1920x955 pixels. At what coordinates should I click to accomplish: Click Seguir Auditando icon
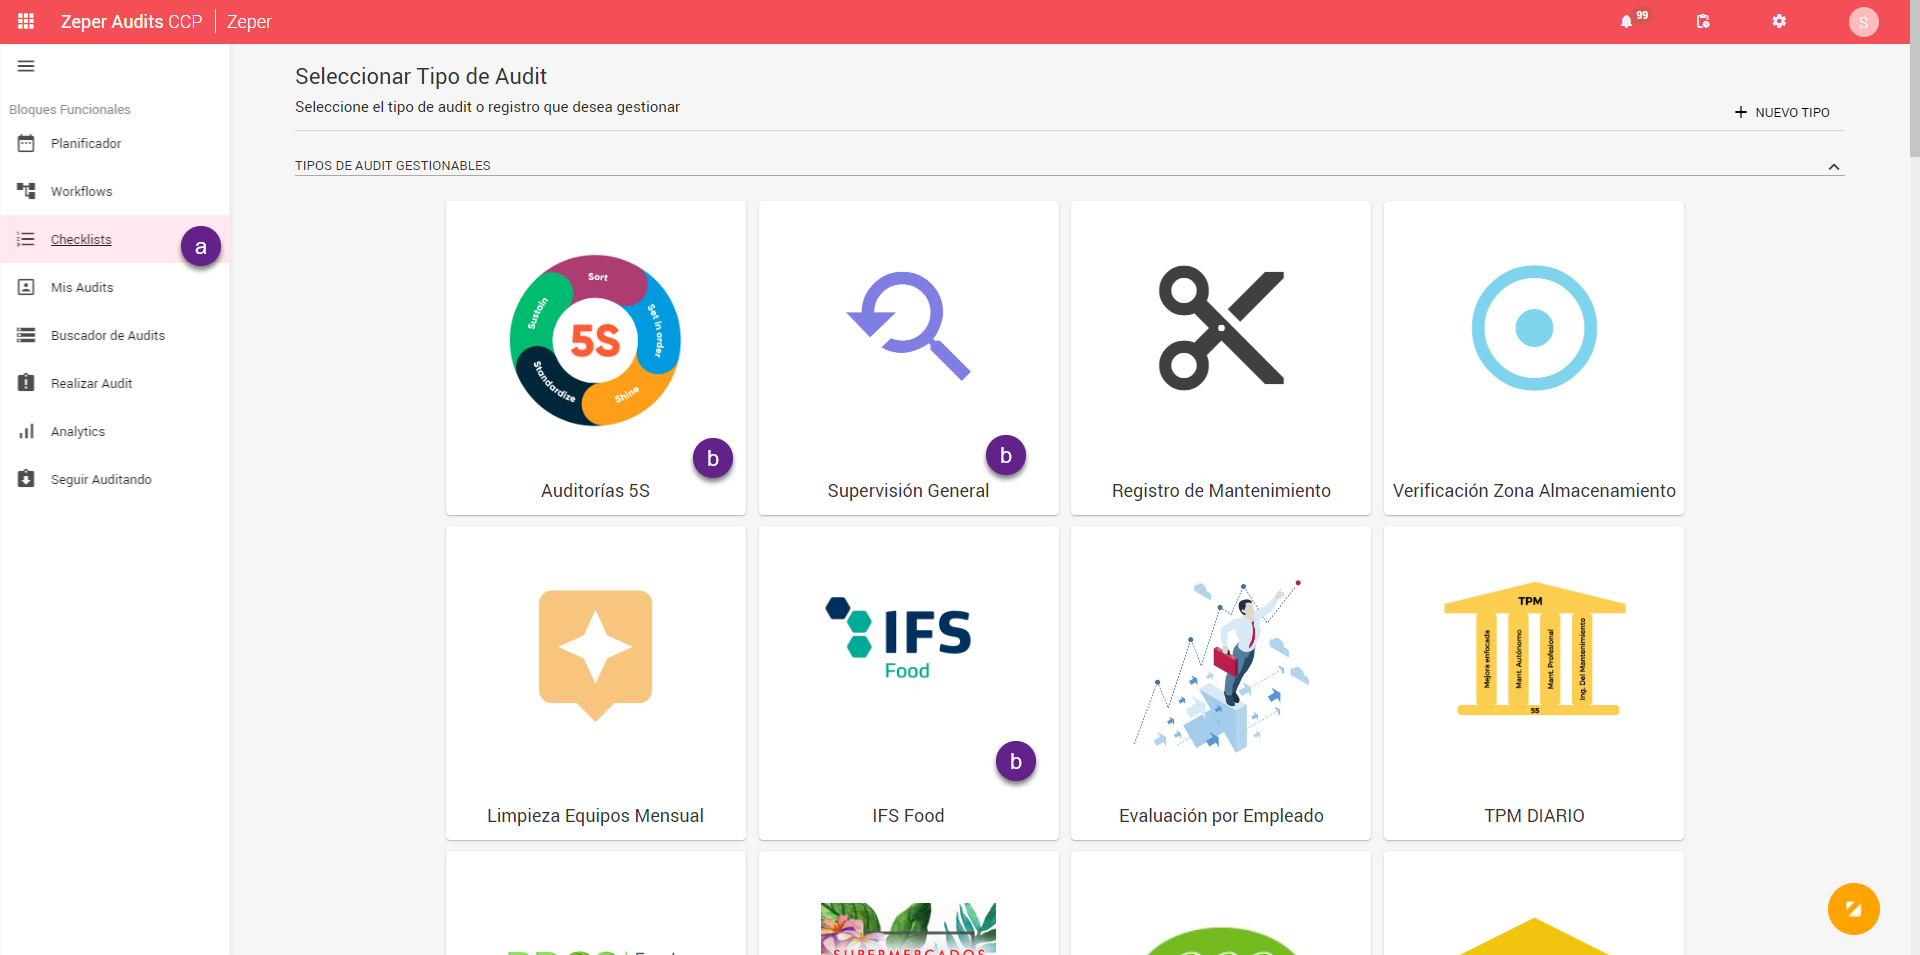pos(26,479)
